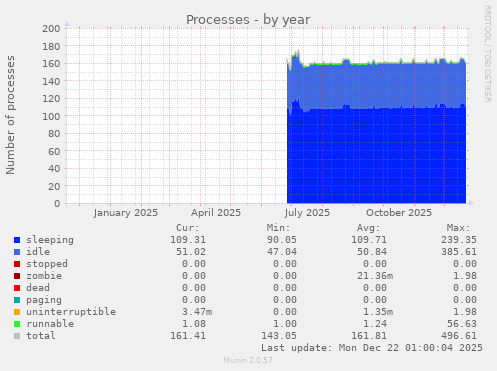Click the 'Munin 2.0.57' version text

pos(248,360)
